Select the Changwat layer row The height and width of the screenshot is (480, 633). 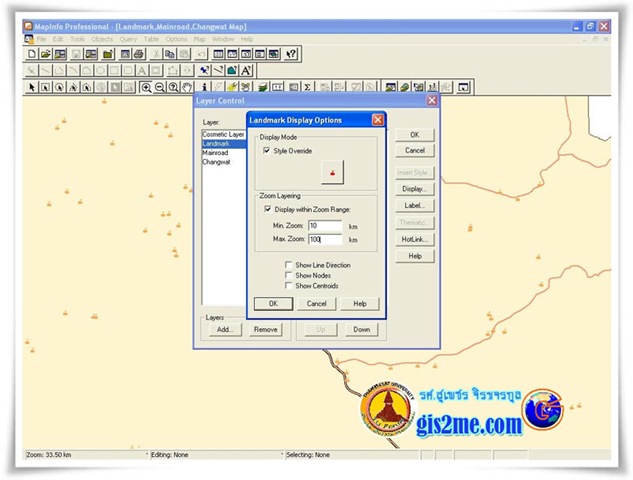pos(224,162)
